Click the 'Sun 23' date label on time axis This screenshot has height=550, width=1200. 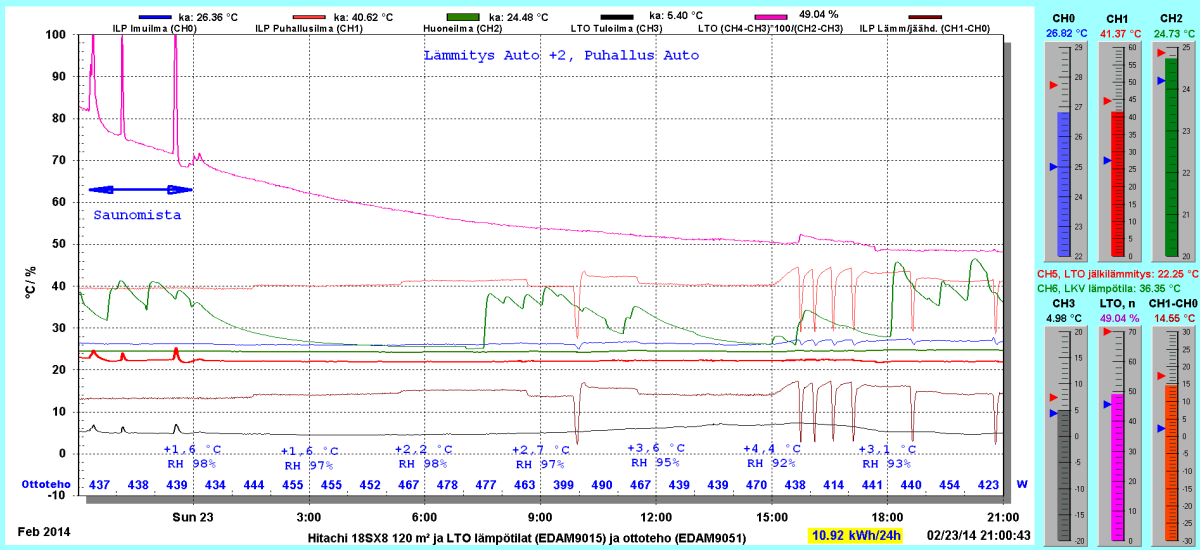192,517
